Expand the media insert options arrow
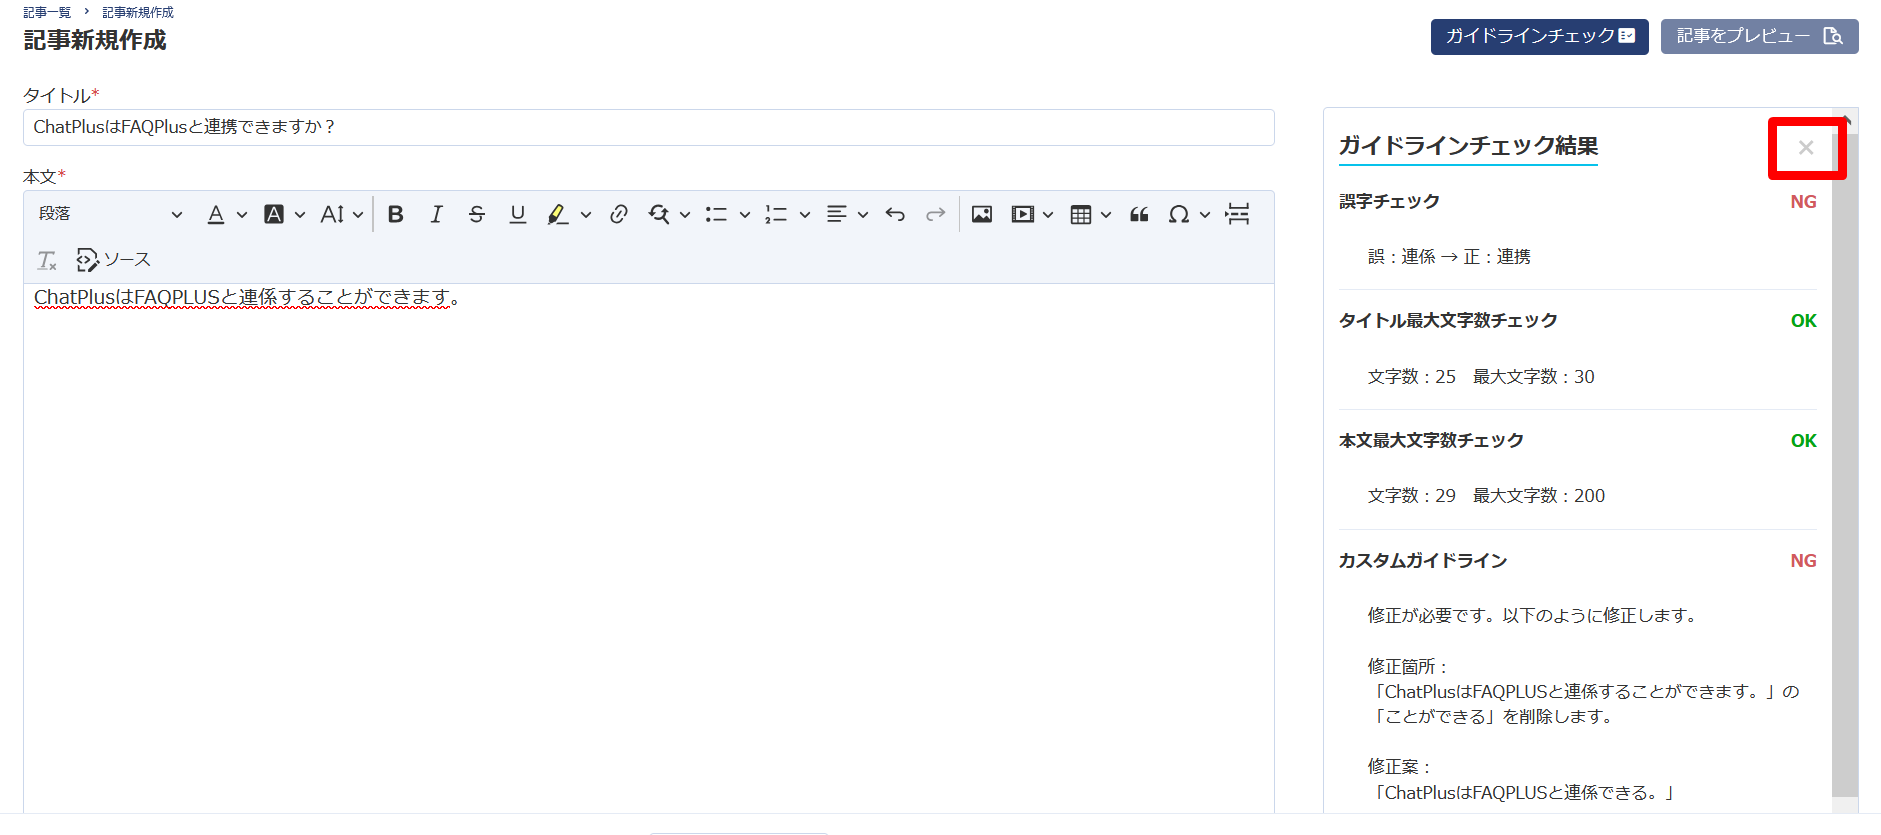Screen dimensions: 1881x835 (1048, 214)
